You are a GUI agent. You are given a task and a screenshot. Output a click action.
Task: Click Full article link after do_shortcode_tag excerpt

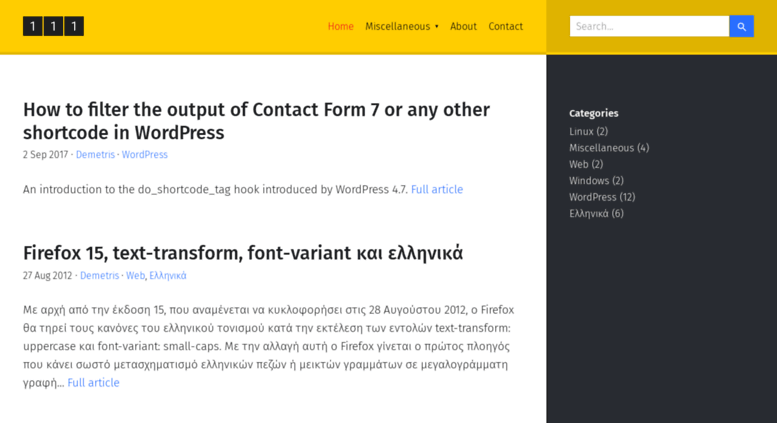point(437,189)
